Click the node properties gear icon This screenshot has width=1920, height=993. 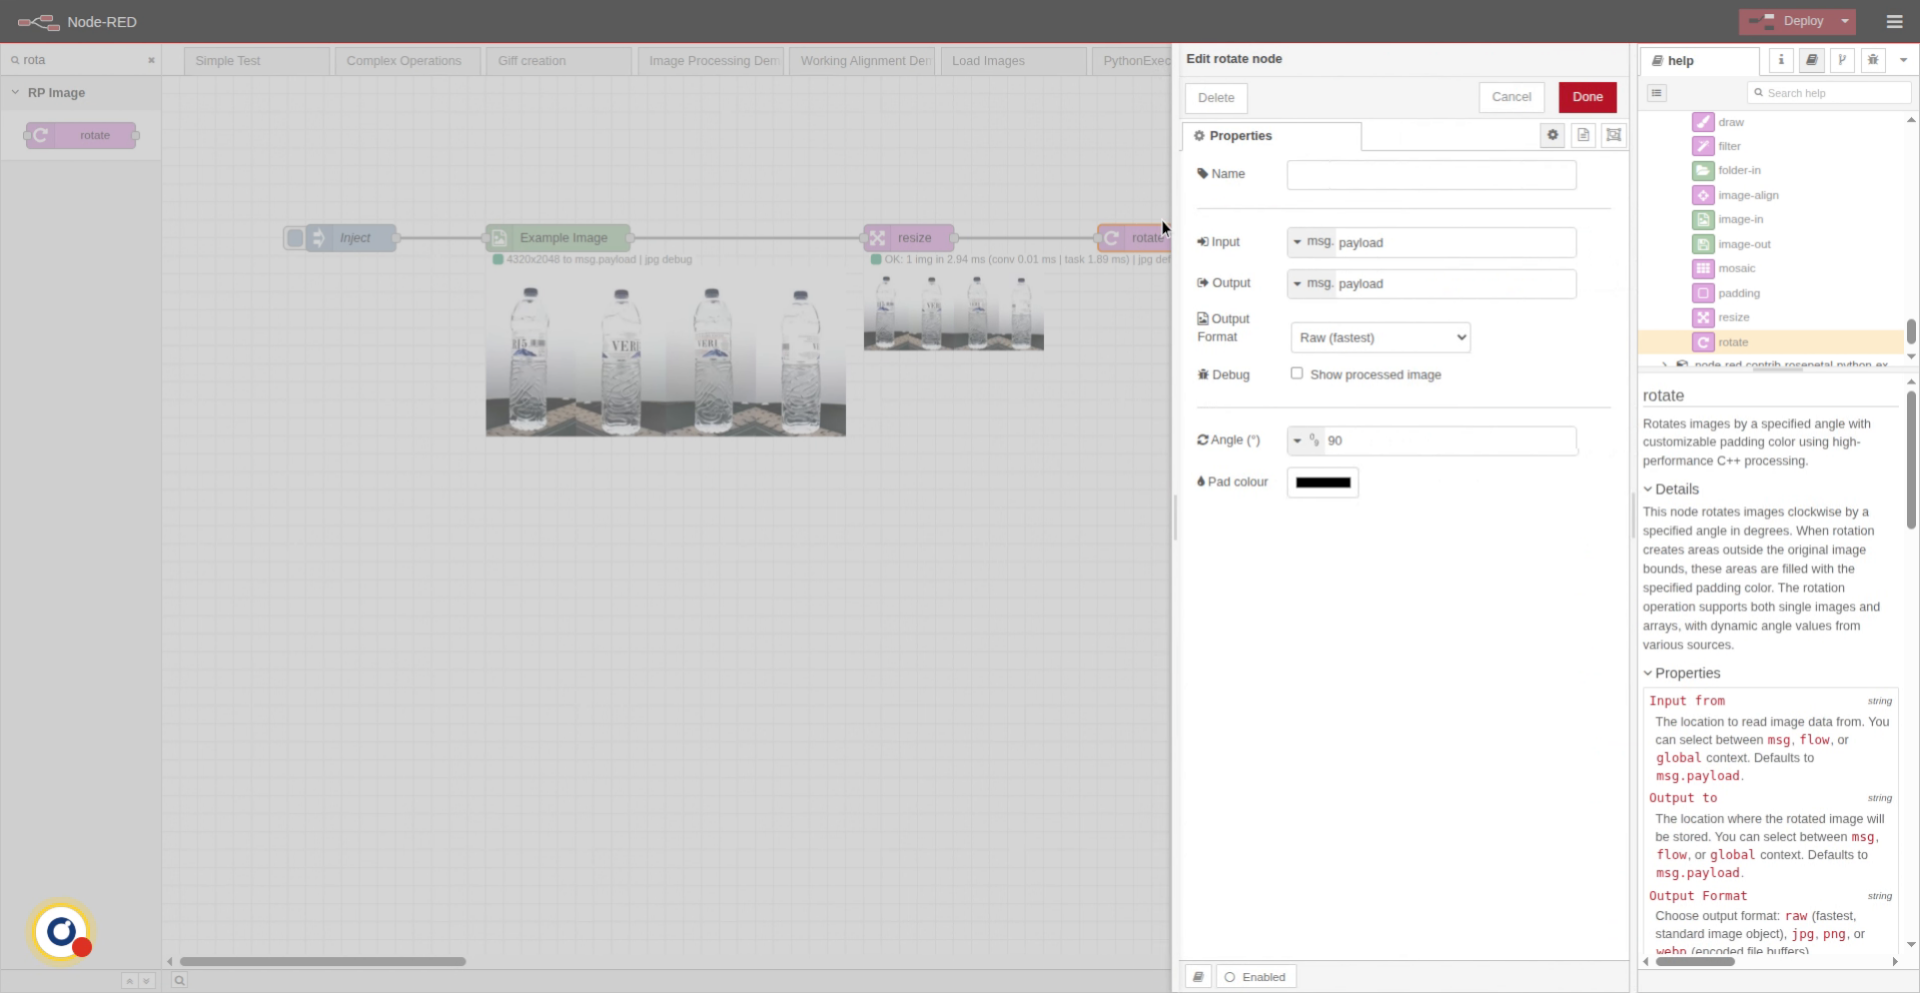(1552, 135)
